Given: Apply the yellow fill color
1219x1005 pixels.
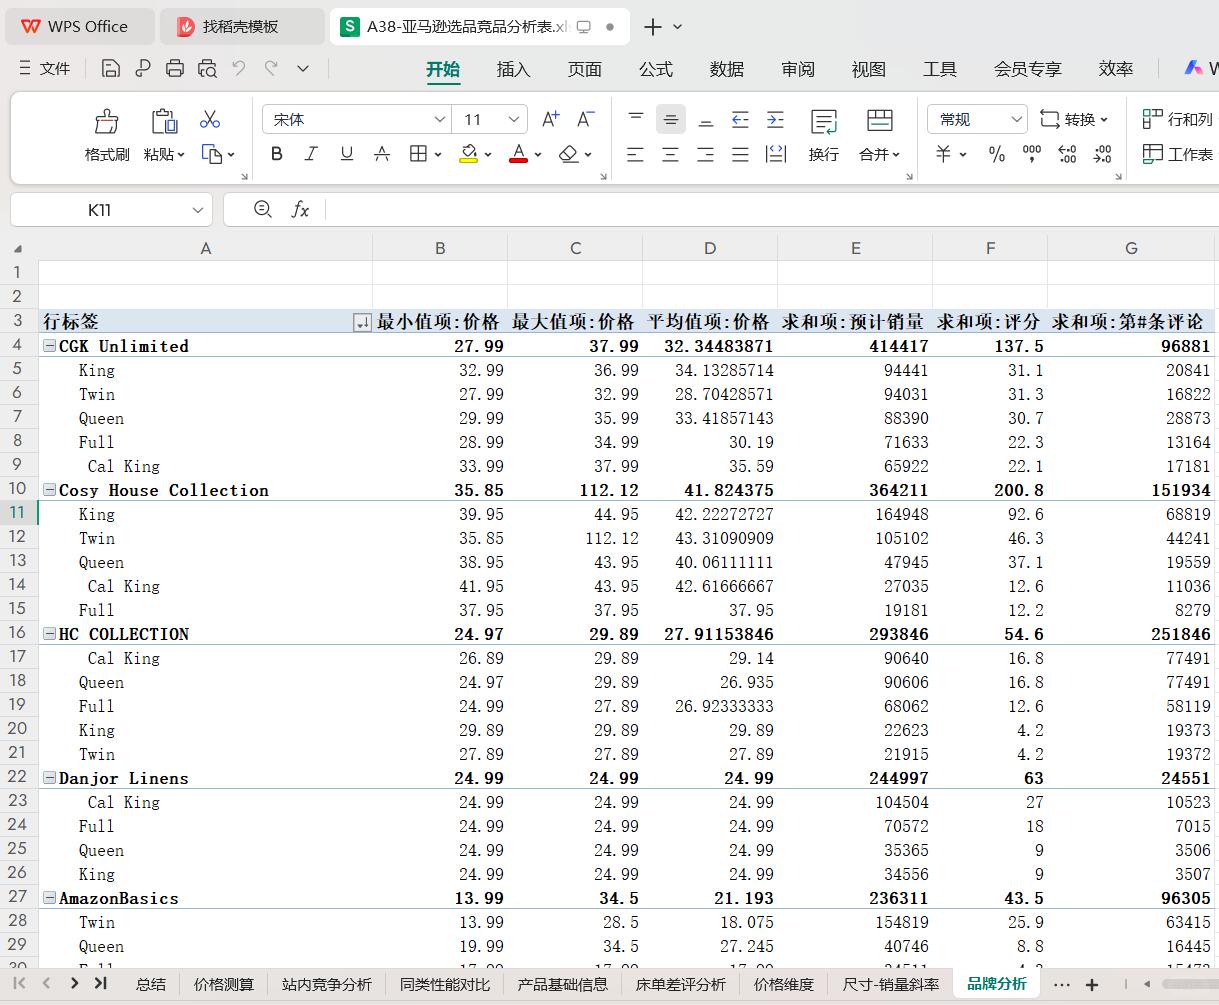Looking at the screenshot, I should [468, 154].
